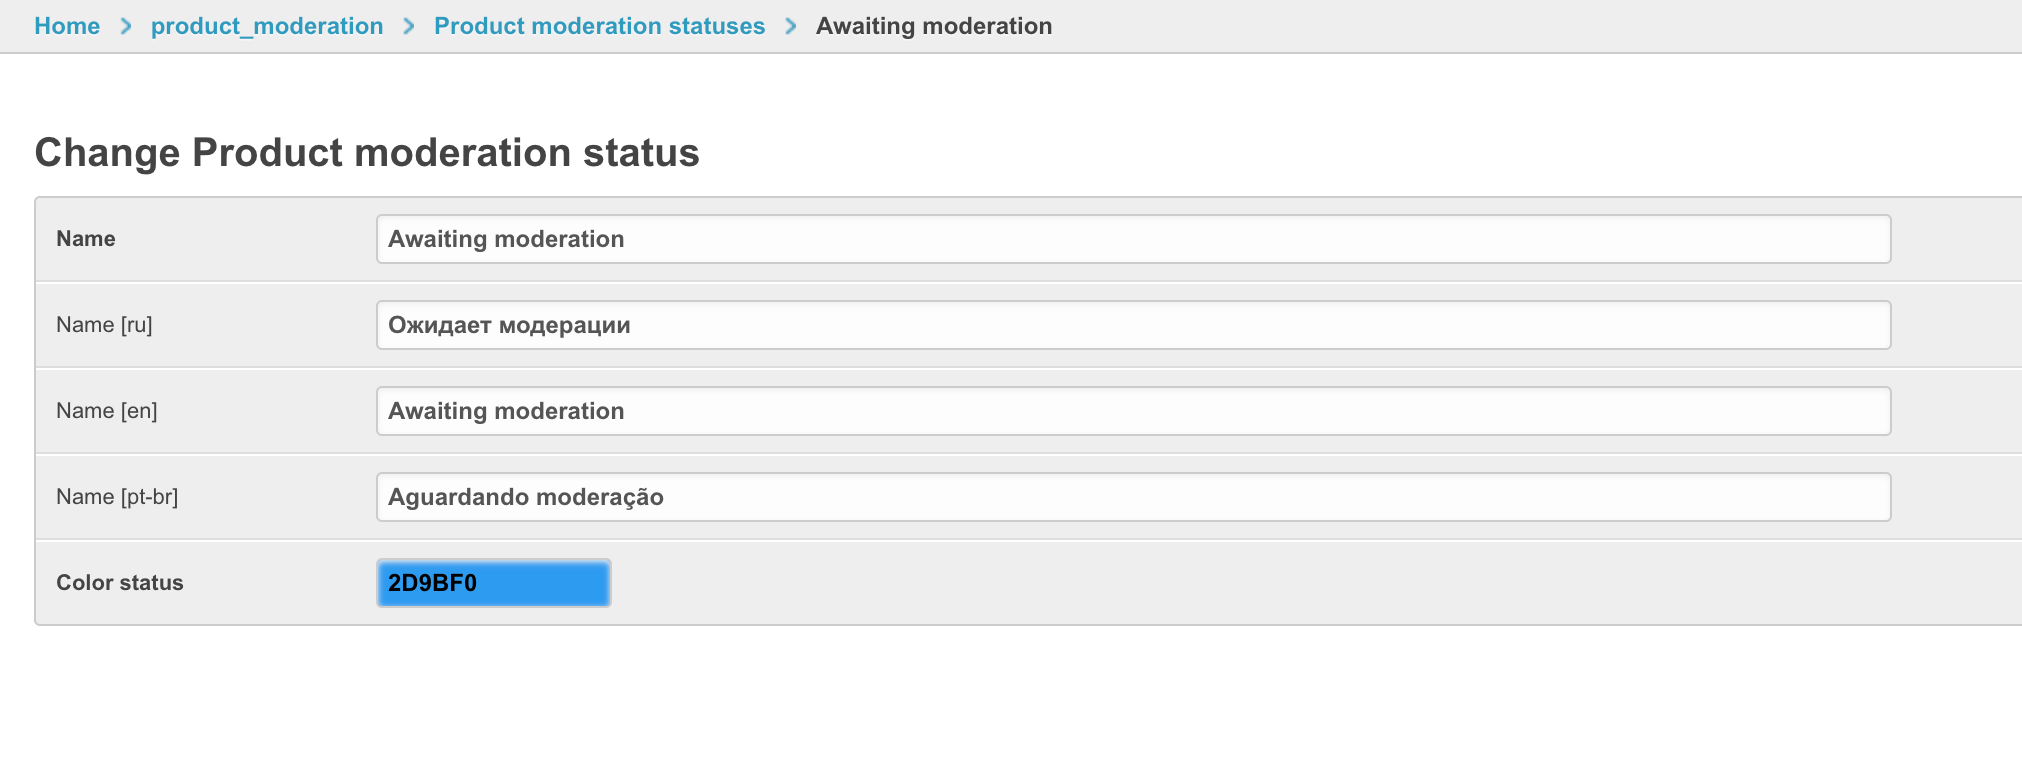The height and width of the screenshot is (764, 2022).
Task: Click the Name [en] label
Action: click(107, 411)
